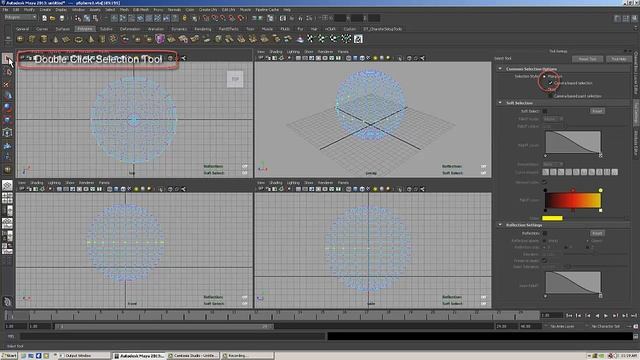Image resolution: width=640 pixels, height=360 pixels.
Task: Click the Falloff color gradient ramp
Action: coord(573,200)
